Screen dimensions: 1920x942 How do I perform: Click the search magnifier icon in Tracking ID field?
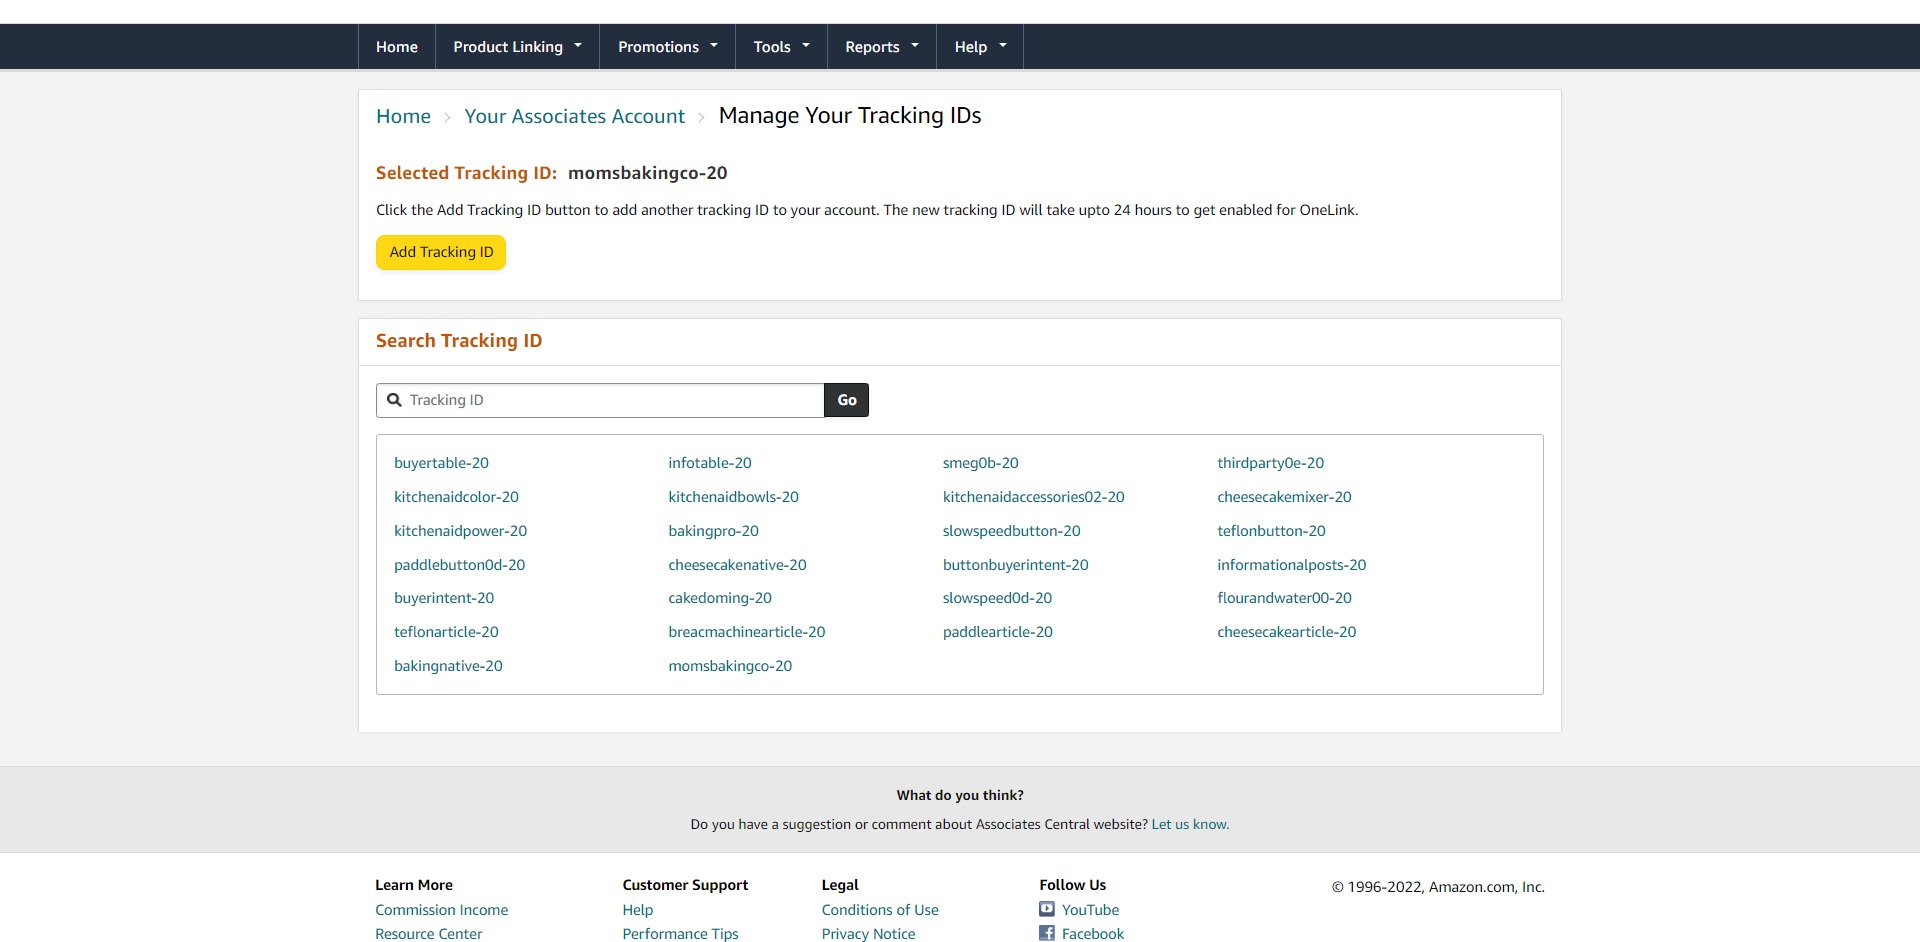click(394, 400)
